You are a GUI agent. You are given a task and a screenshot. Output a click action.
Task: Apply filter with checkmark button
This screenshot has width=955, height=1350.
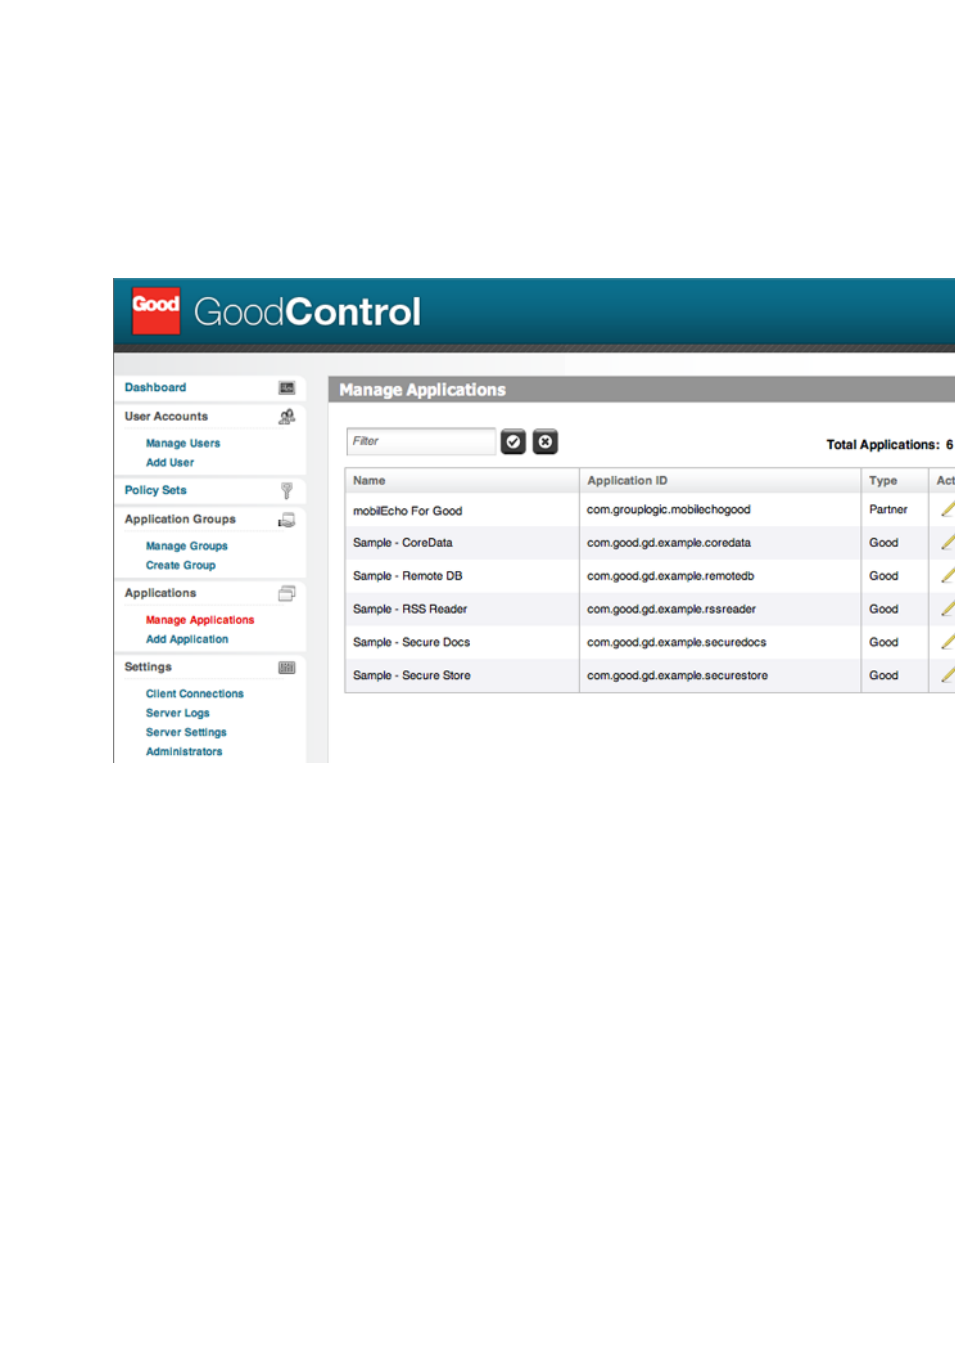coord(513,442)
